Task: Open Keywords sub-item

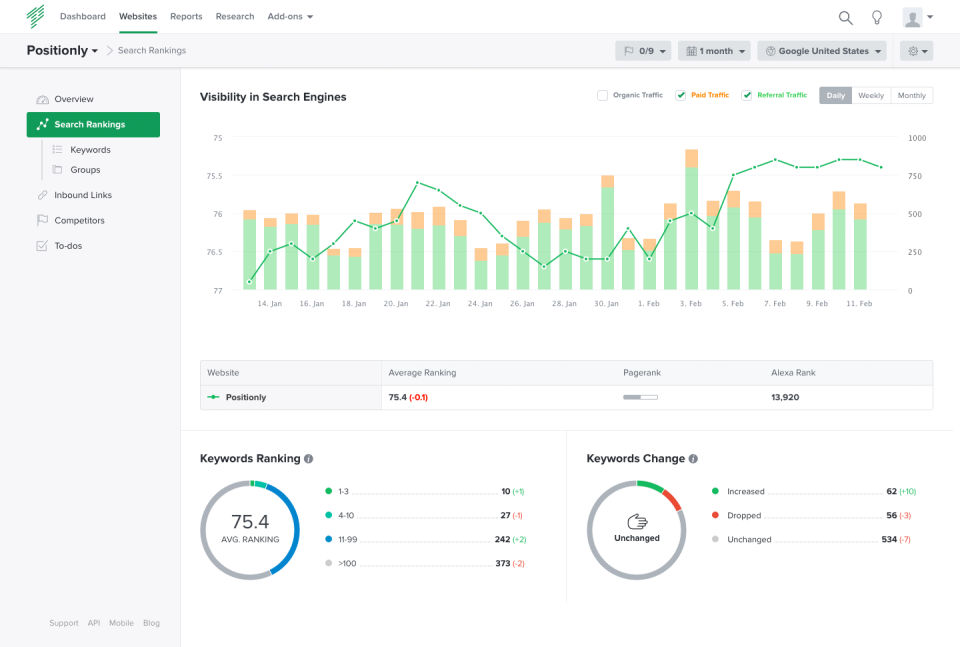Action: pos(90,149)
